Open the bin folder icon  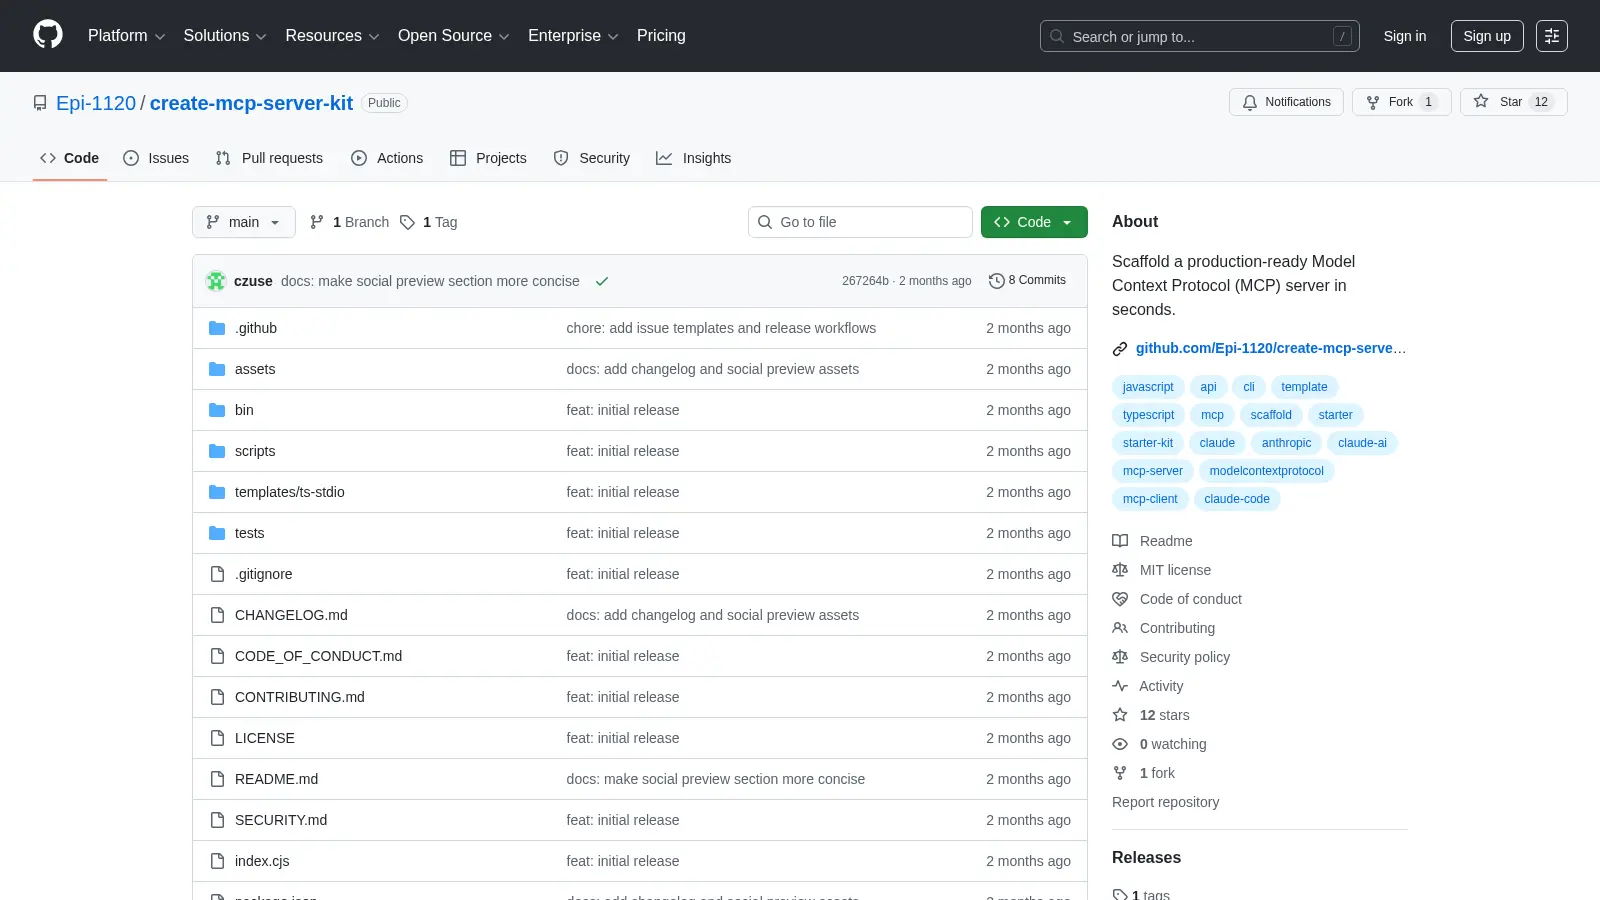pos(217,410)
